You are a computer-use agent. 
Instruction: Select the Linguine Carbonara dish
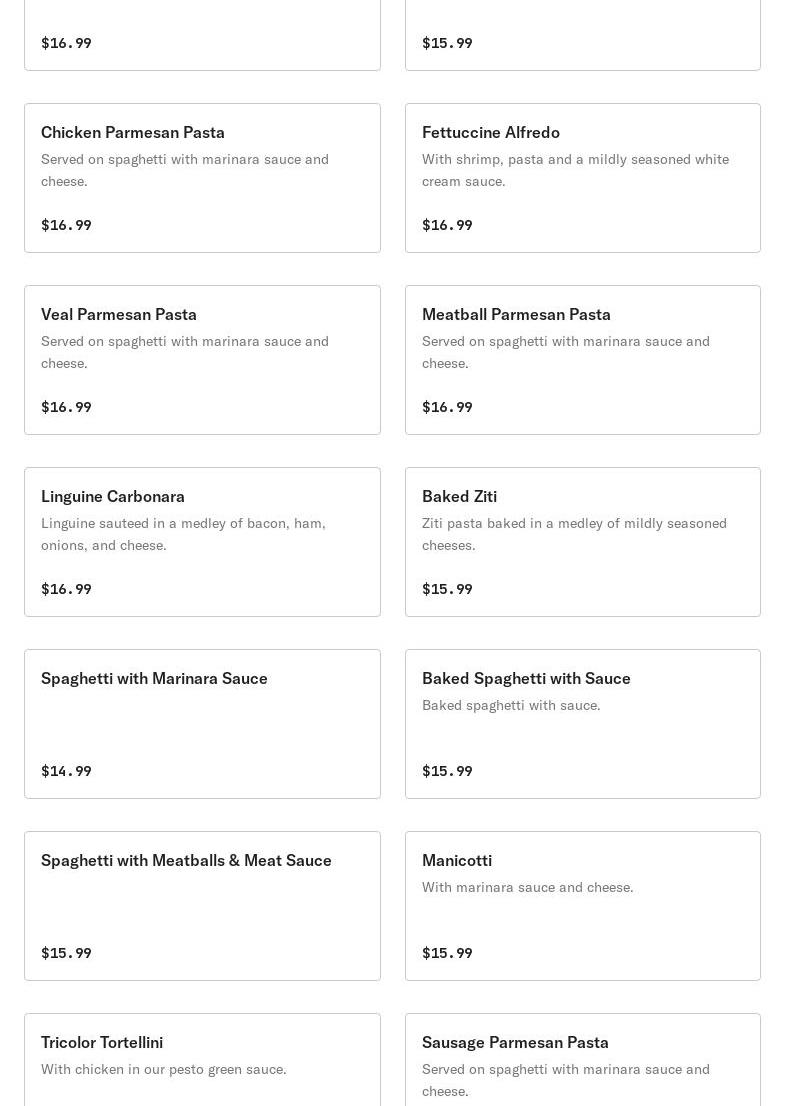tap(113, 496)
